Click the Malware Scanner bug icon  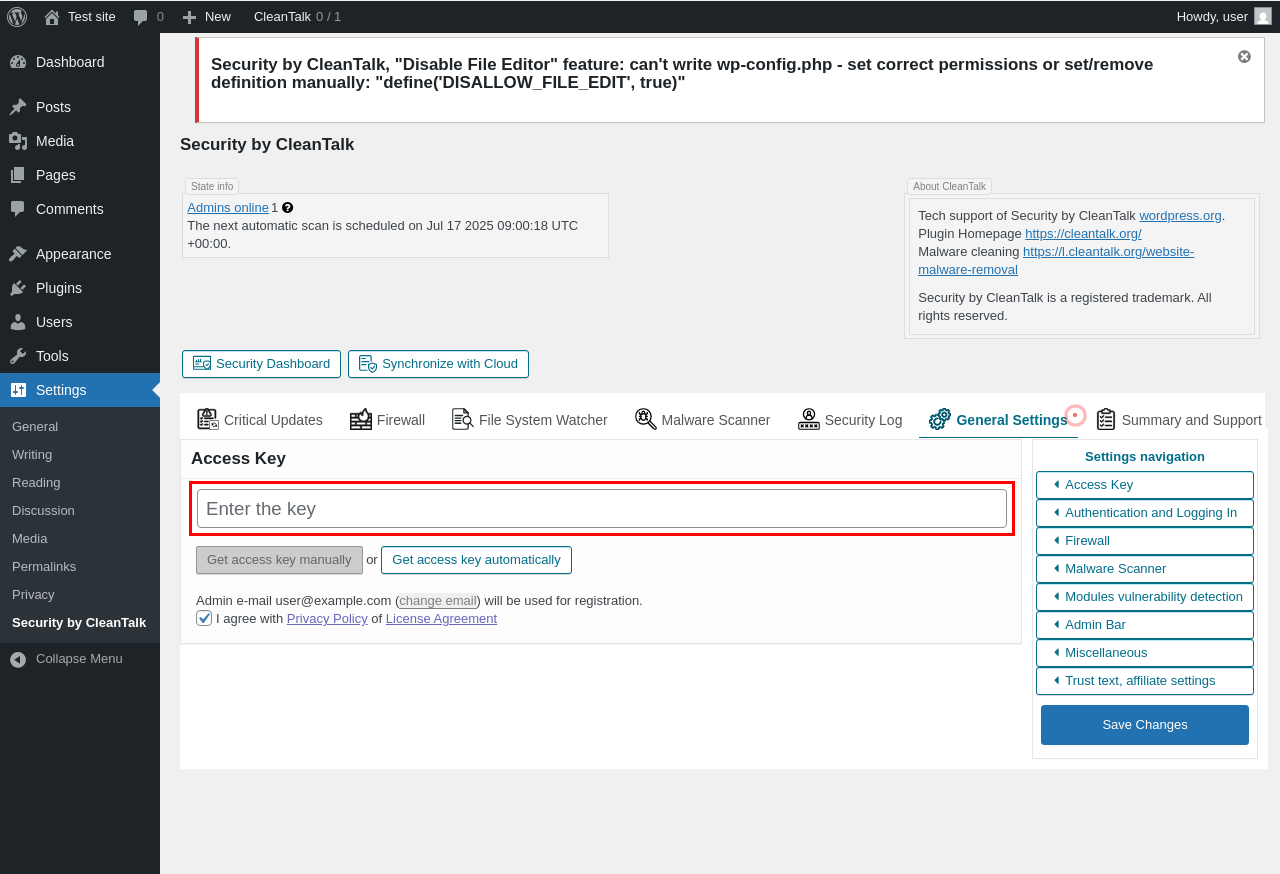645,419
